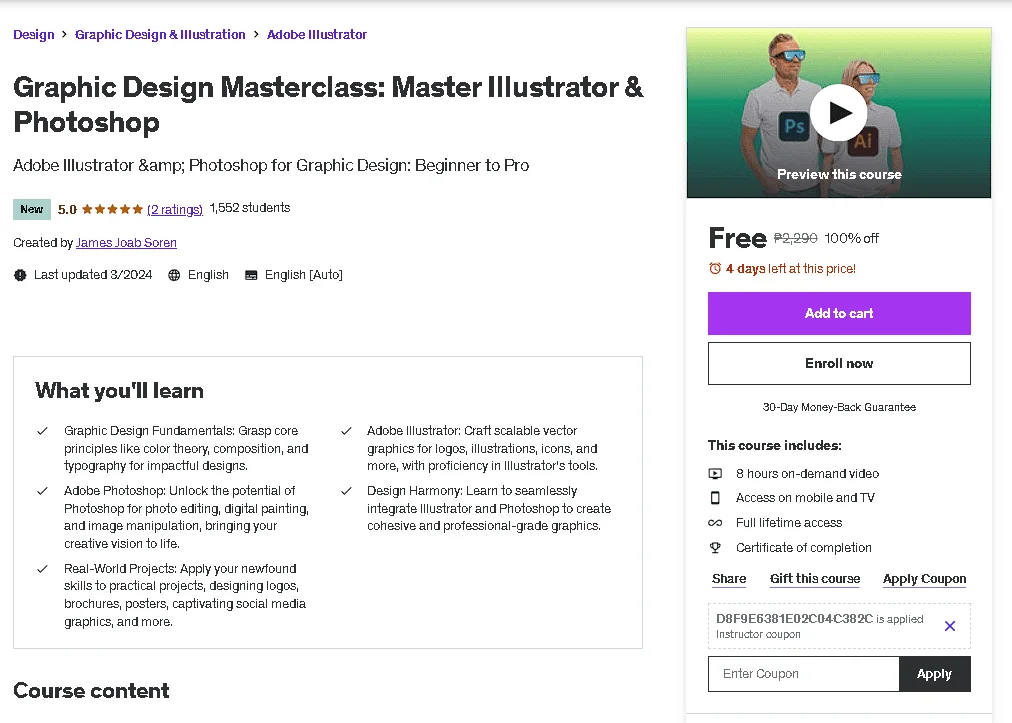The height and width of the screenshot is (723, 1012).
Task: Click the certificate trophy icon
Action: click(x=715, y=547)
